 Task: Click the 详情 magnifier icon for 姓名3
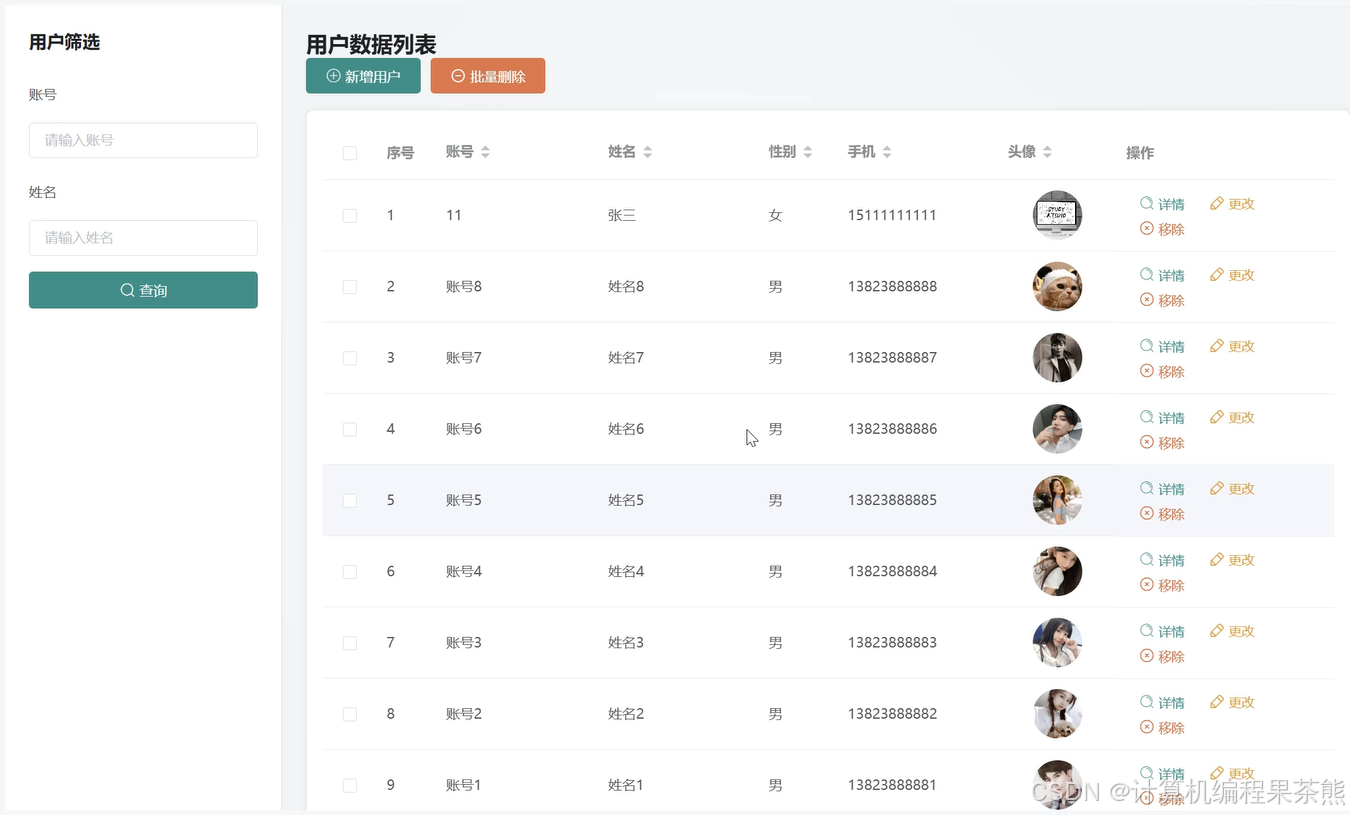[1146, 630]
